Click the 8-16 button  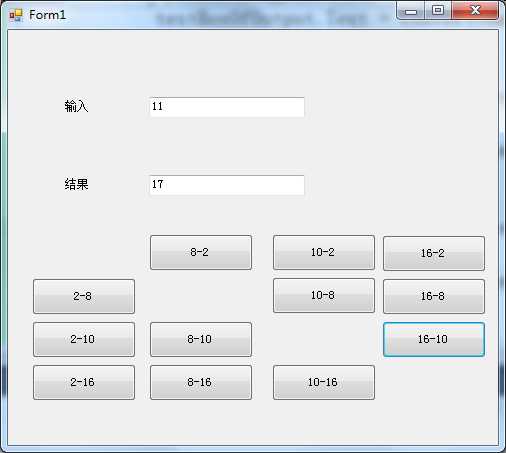(201, 382)
